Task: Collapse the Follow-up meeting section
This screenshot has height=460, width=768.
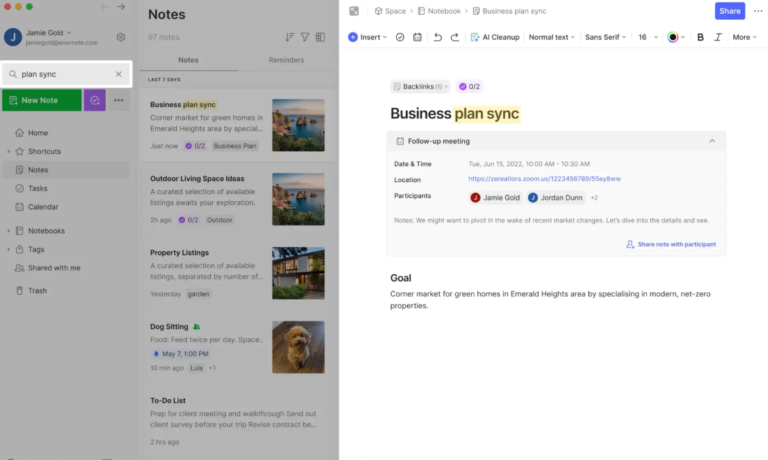Action: (x=712, y=141)
